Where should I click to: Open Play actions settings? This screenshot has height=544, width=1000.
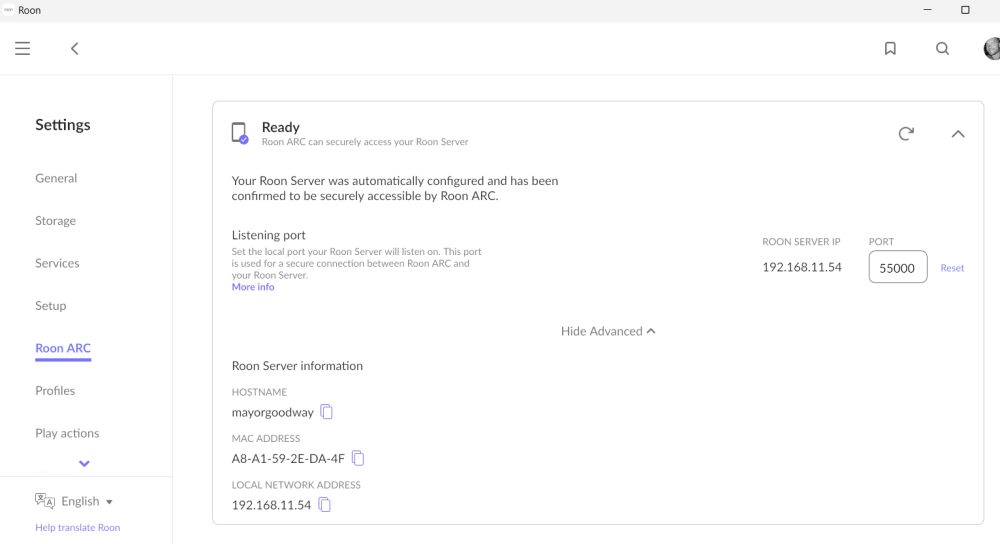[x=67, y=433]
